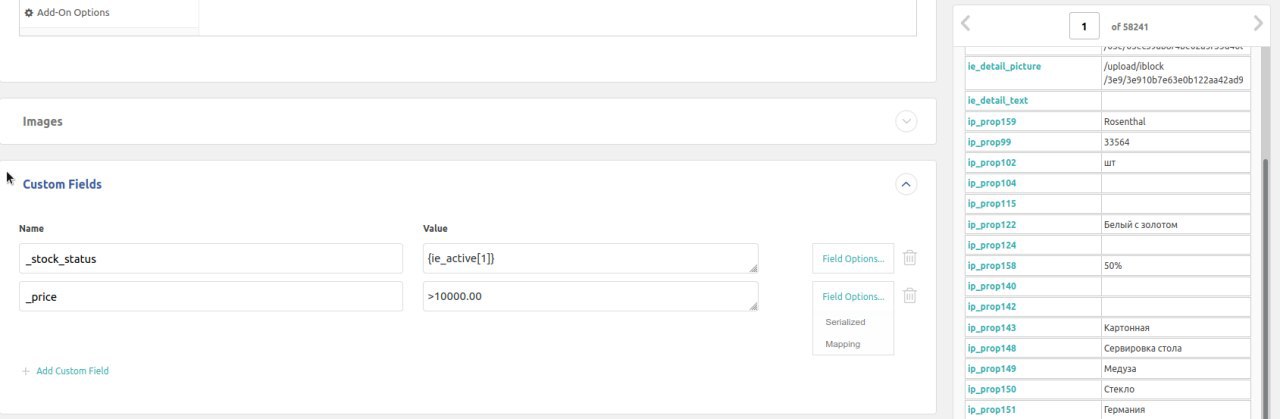Click the record number input box
The width and height of the screenshot is (1280, 419).
[1084, 26]
